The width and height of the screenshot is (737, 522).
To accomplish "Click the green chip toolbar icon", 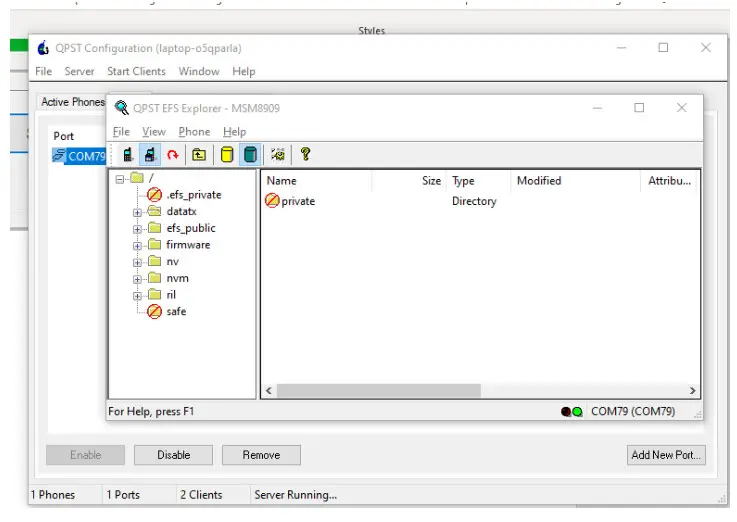I will coord(278,155).
